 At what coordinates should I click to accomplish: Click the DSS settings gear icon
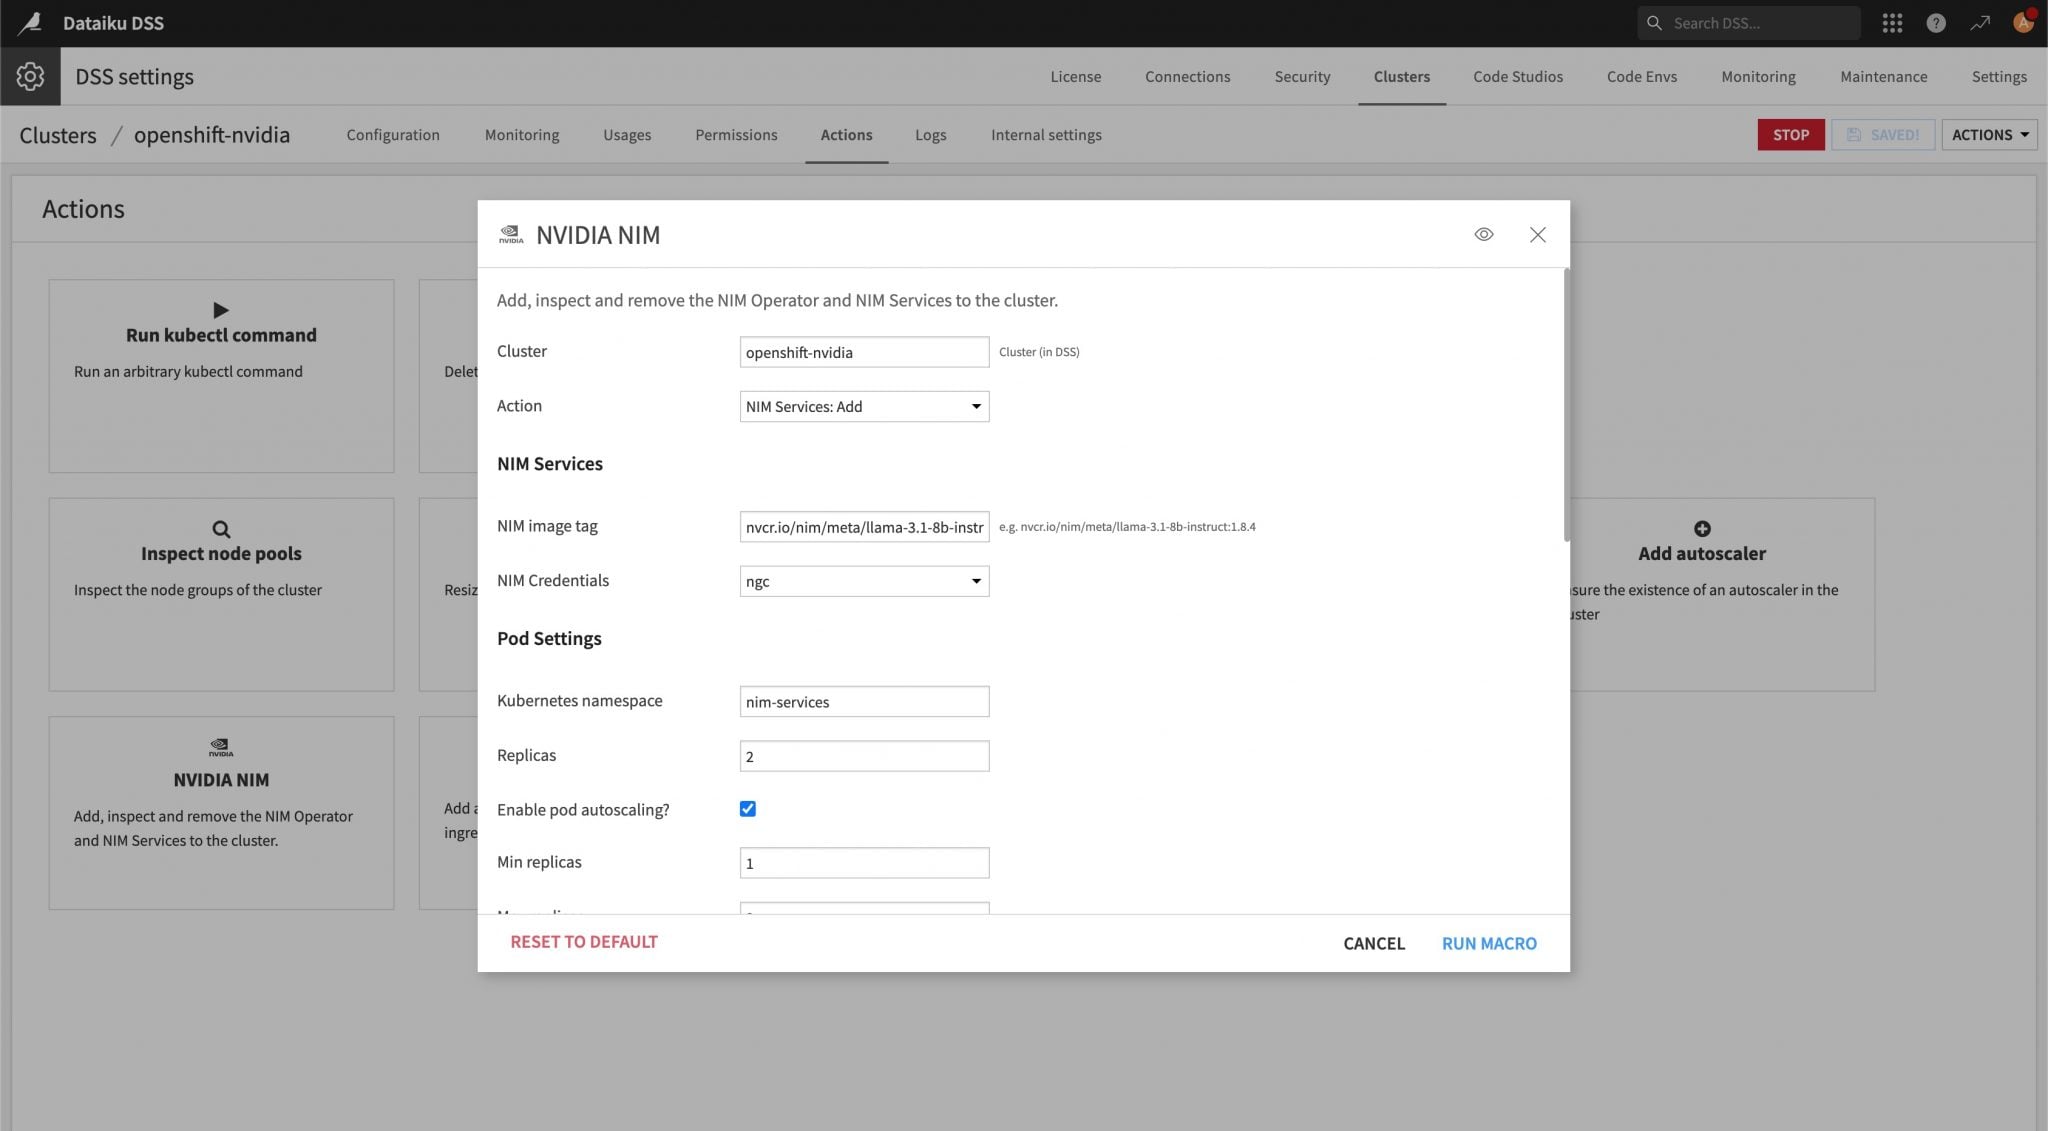coord(30,76)
